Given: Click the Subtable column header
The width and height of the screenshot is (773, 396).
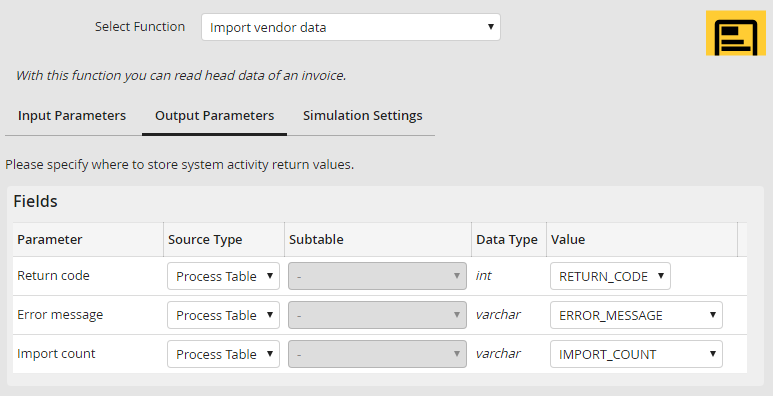Looking at the screenshot, I should [x=378, y=240].
